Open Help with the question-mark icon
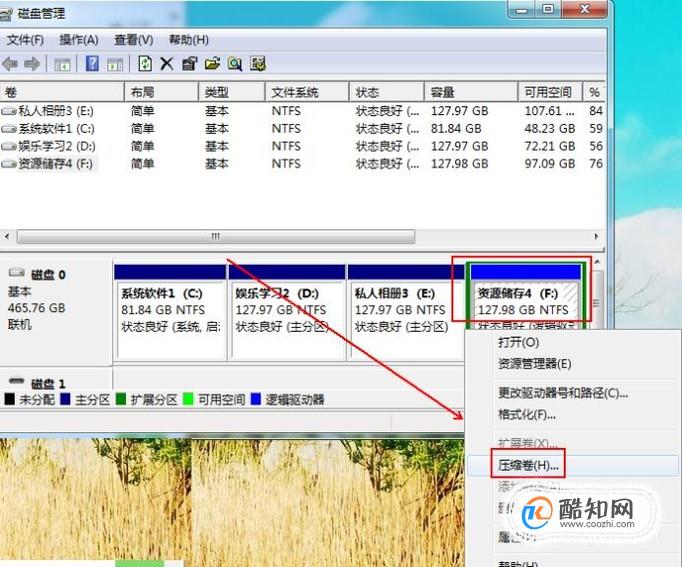This screenshot has width=682, height=567. pos(92,63)
